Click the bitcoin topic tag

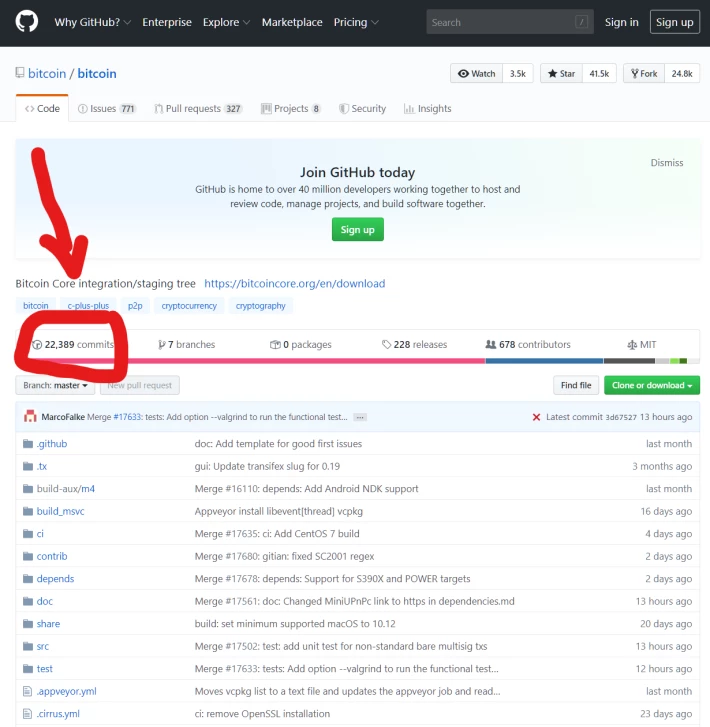point(36,306)
